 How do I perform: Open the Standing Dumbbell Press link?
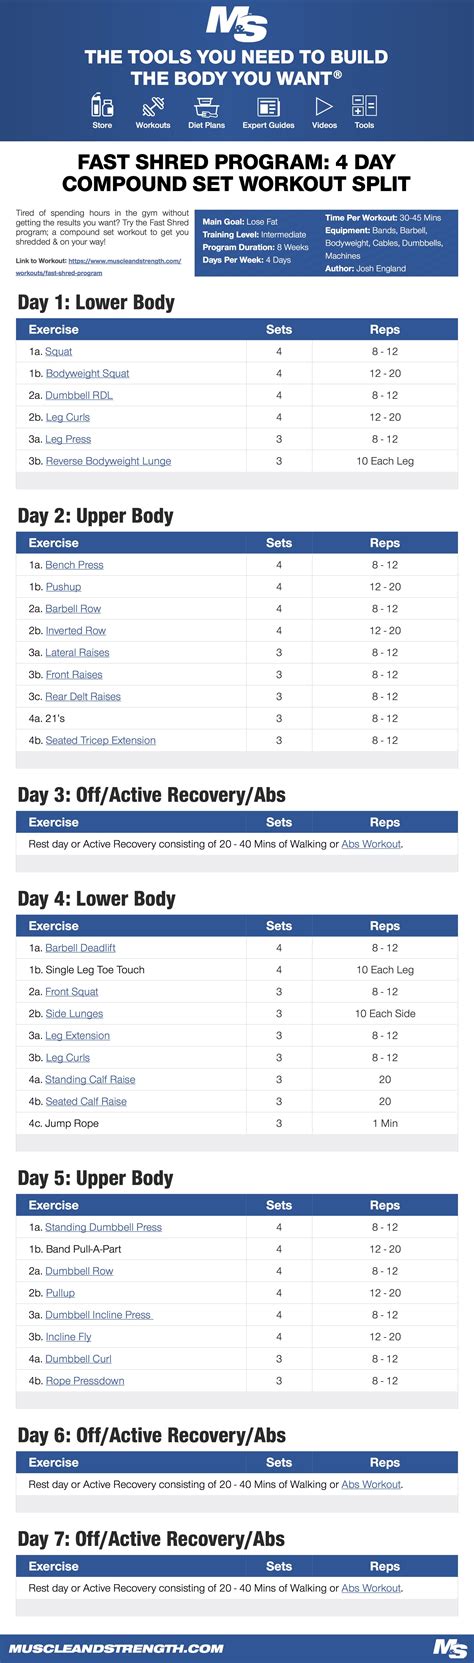[x=103, y=1228]
